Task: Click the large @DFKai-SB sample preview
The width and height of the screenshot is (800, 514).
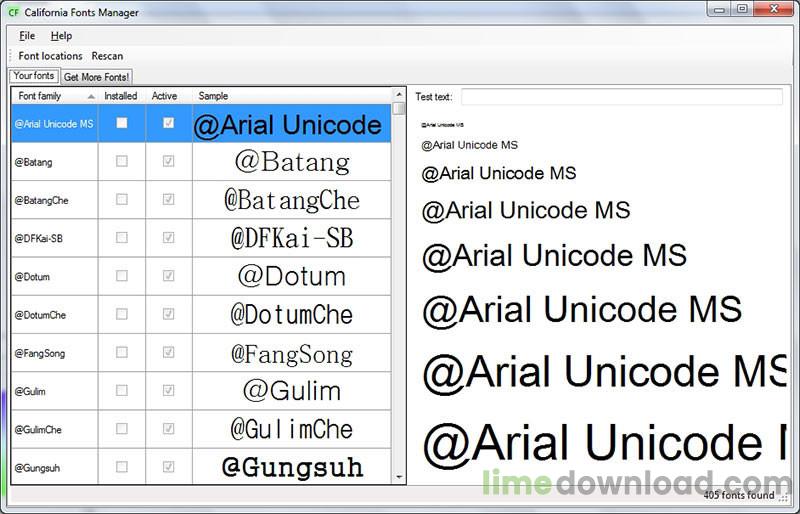Action: coord(292,238)
